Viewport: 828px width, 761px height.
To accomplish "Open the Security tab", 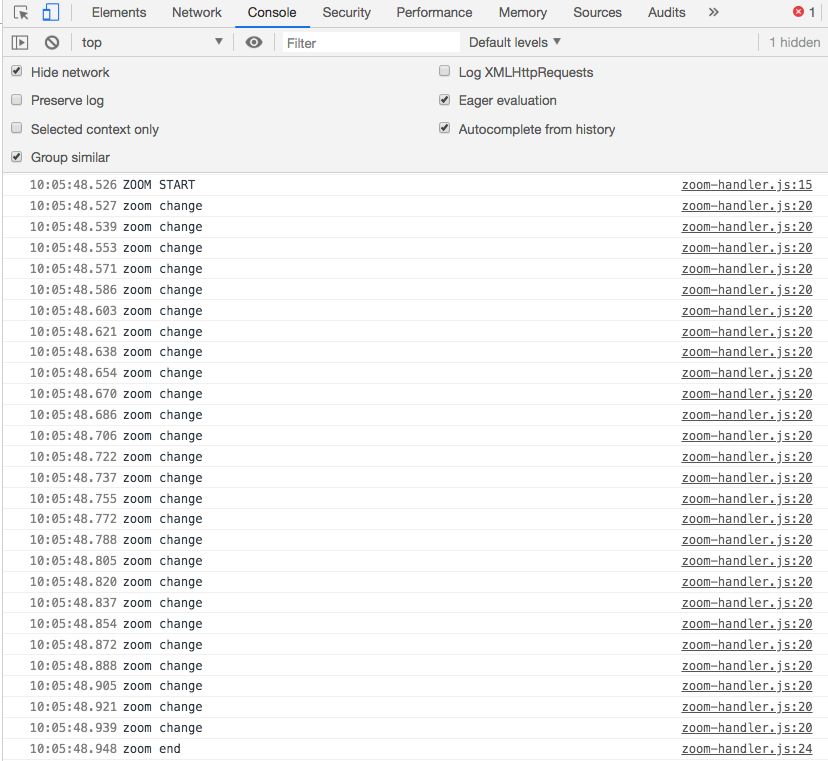I will click(346, 12).
